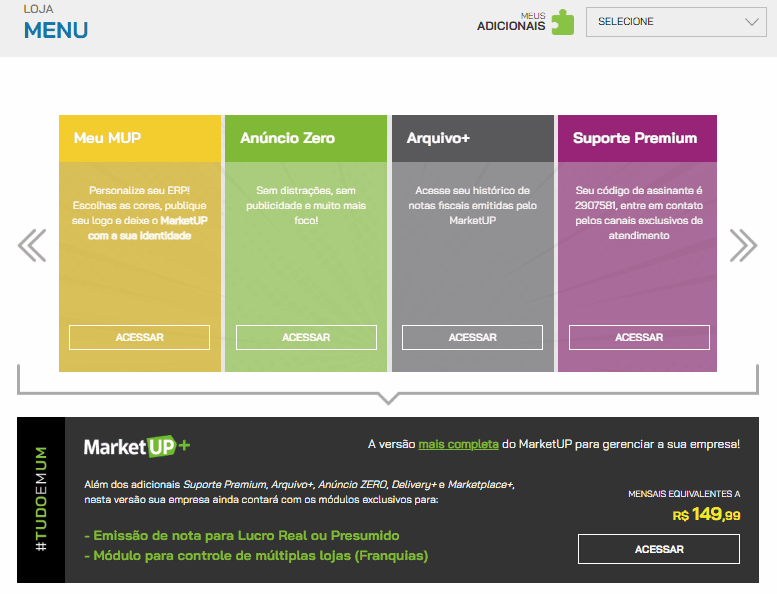Click the 'Personalize seu ERP!' description
777x594 pixels.
(139, 213)
